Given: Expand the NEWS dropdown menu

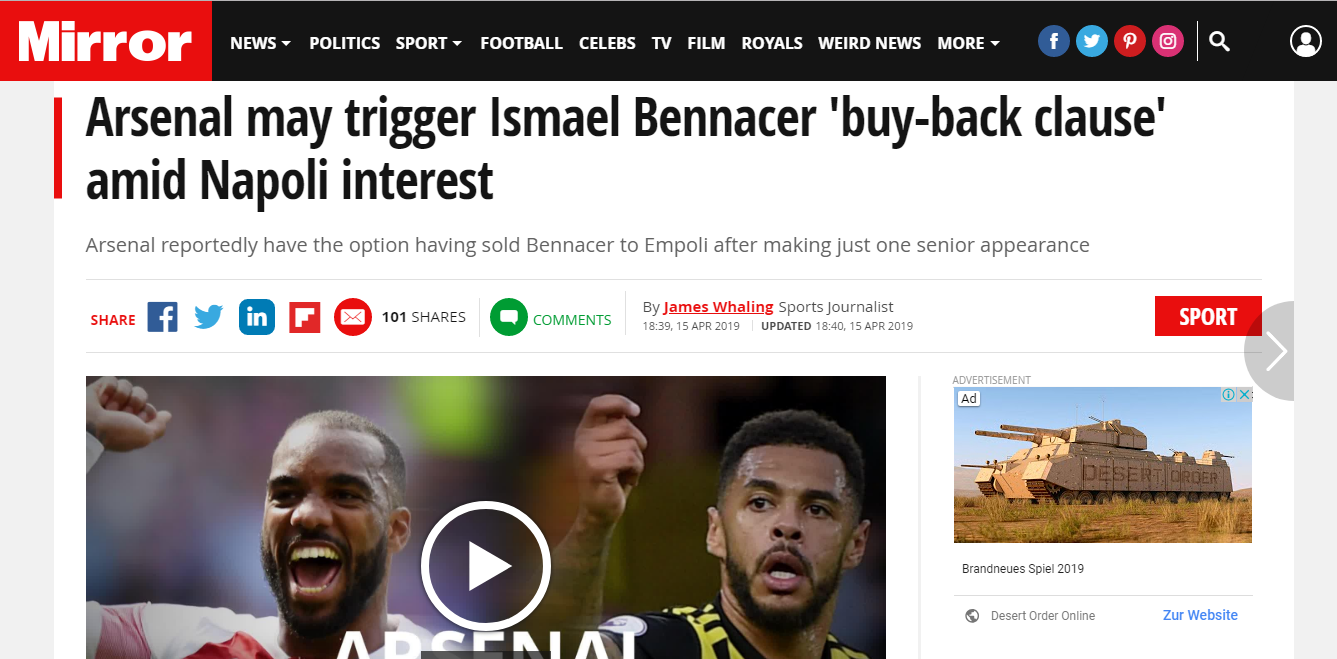Looking at the screenshot, I should [x=260, y=43].
